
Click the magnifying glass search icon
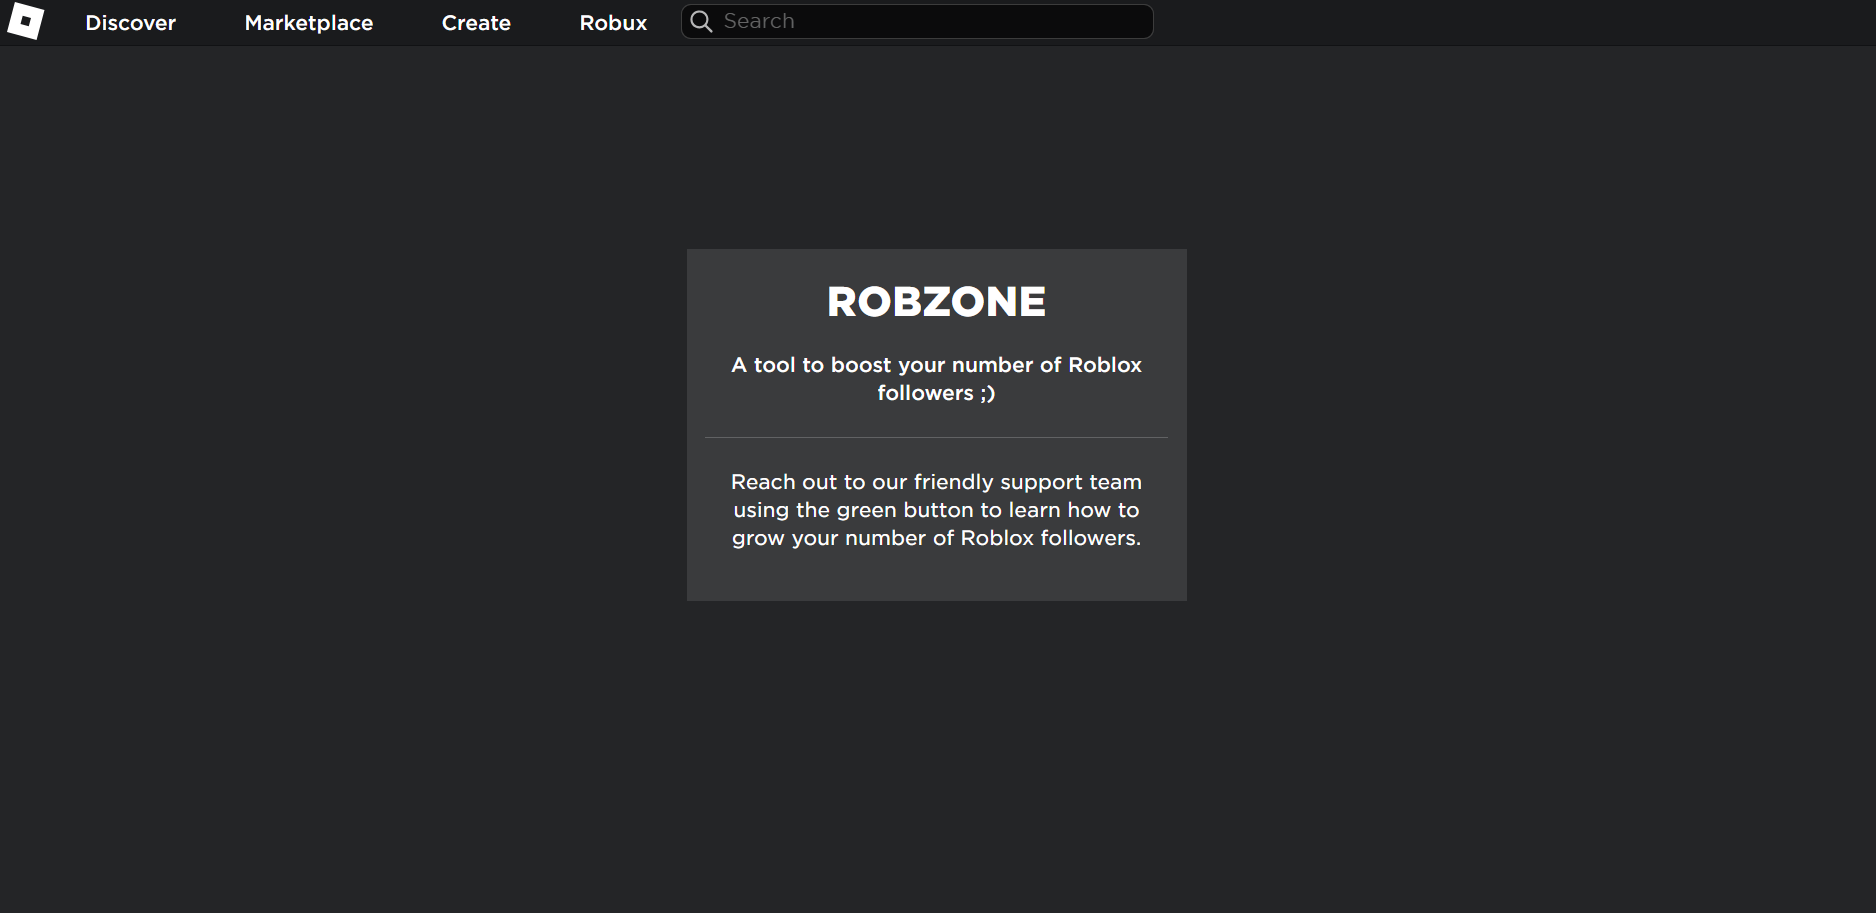point(701,21)
